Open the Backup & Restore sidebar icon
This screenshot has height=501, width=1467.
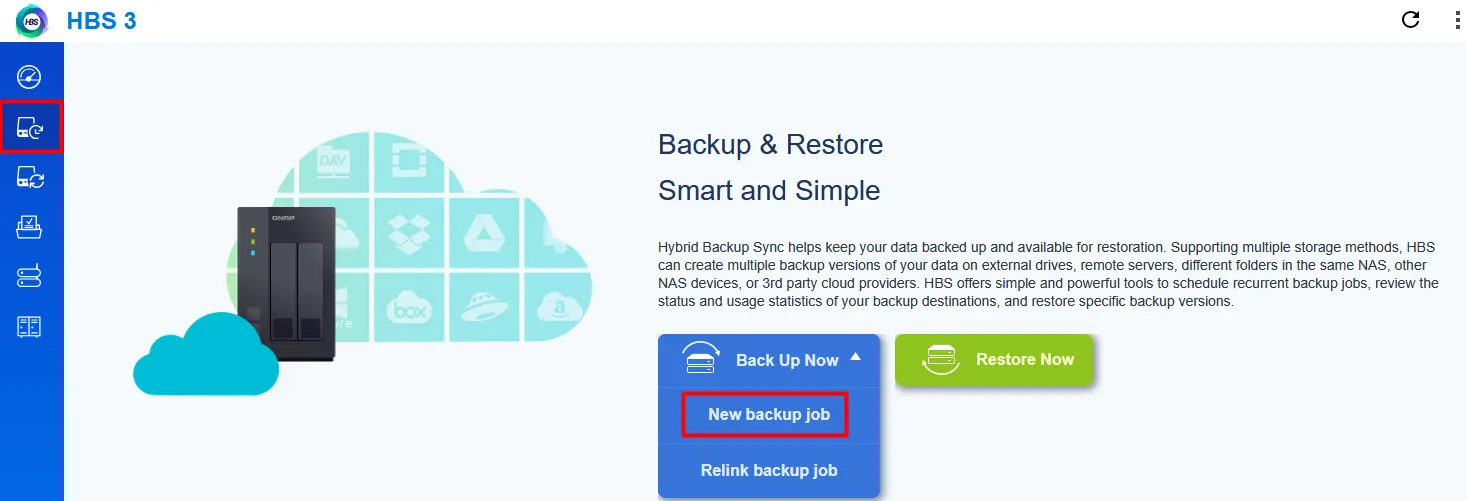pos(31,127)
